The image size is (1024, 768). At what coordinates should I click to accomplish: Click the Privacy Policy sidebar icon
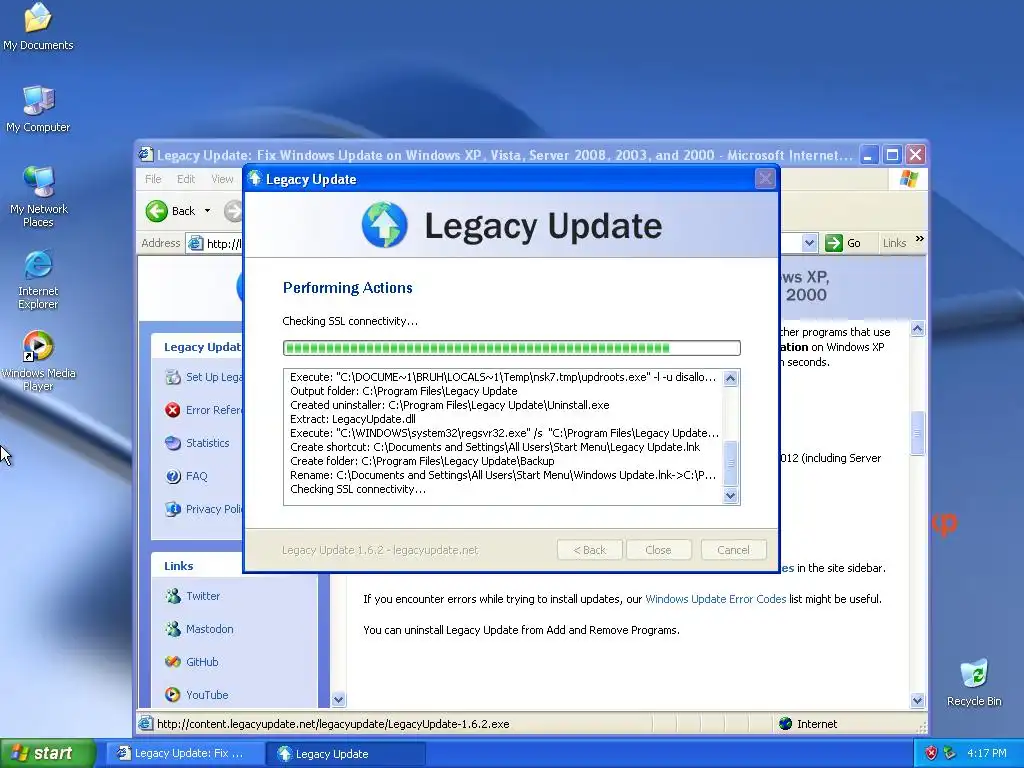coord(172,509)
